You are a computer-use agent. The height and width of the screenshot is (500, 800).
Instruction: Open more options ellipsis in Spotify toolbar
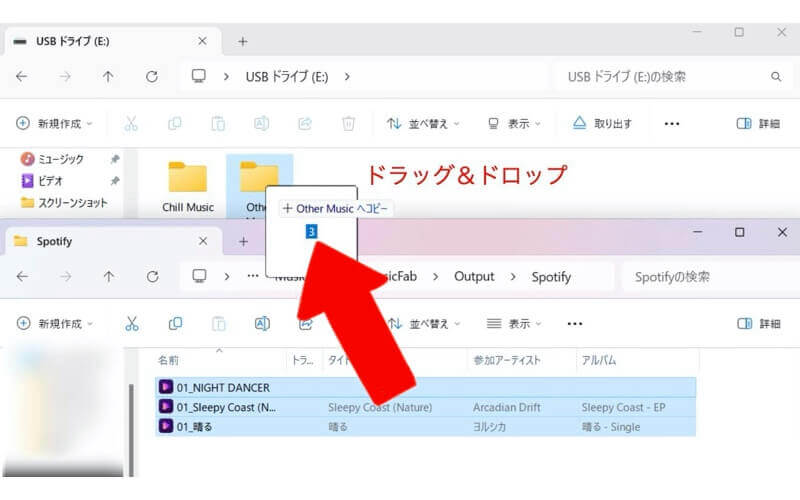tap(575, 323)
